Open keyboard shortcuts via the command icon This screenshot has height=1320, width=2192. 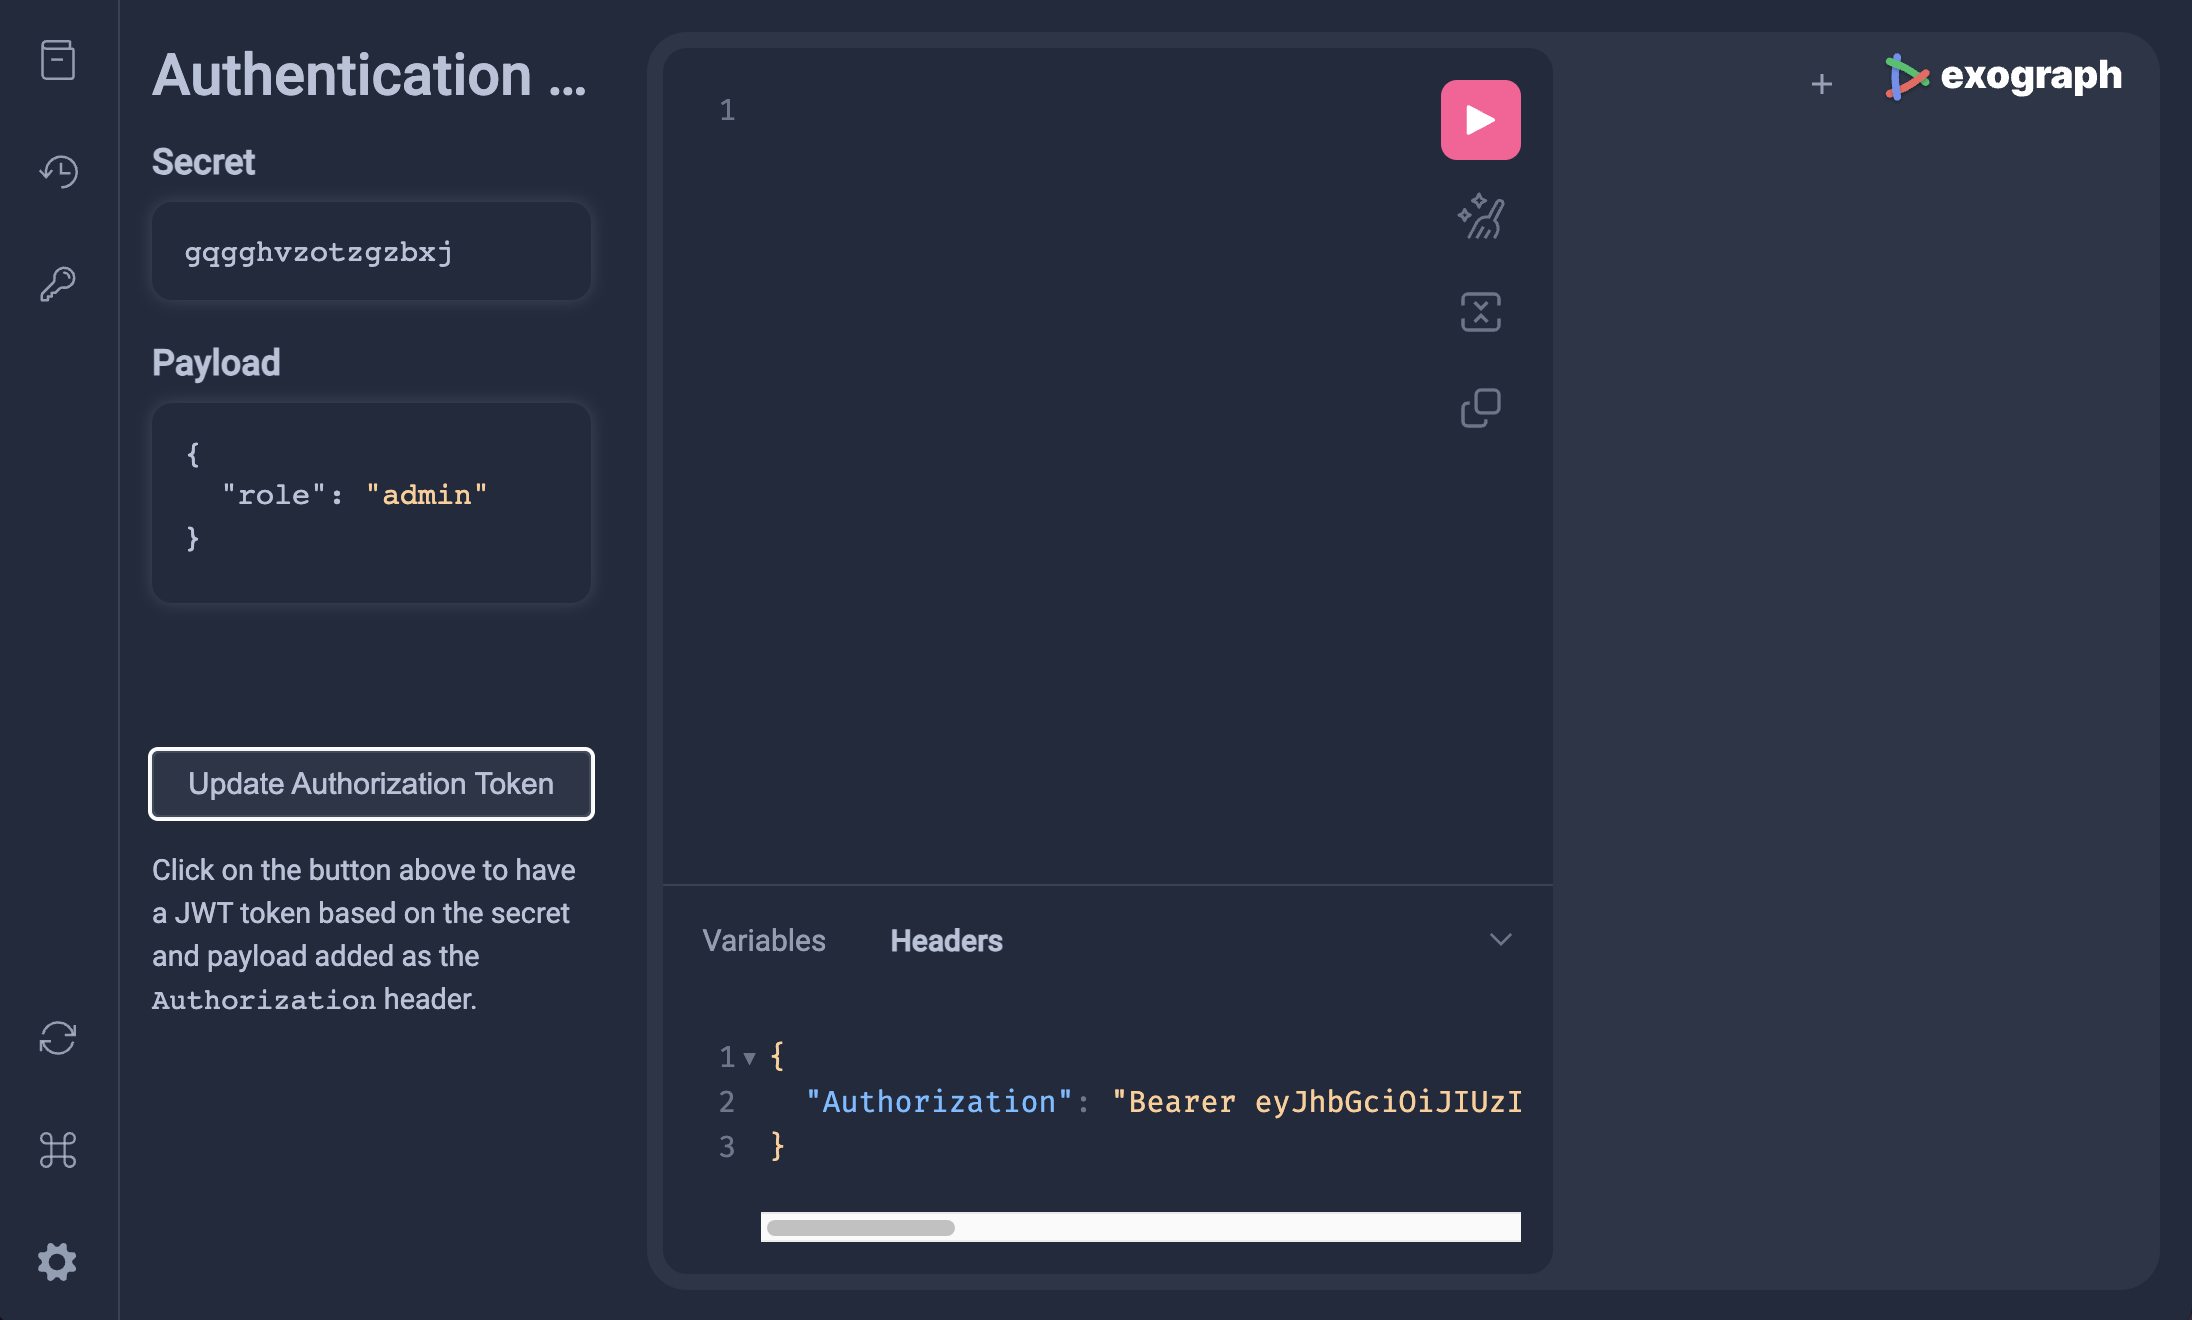[x=58, y=1151]
